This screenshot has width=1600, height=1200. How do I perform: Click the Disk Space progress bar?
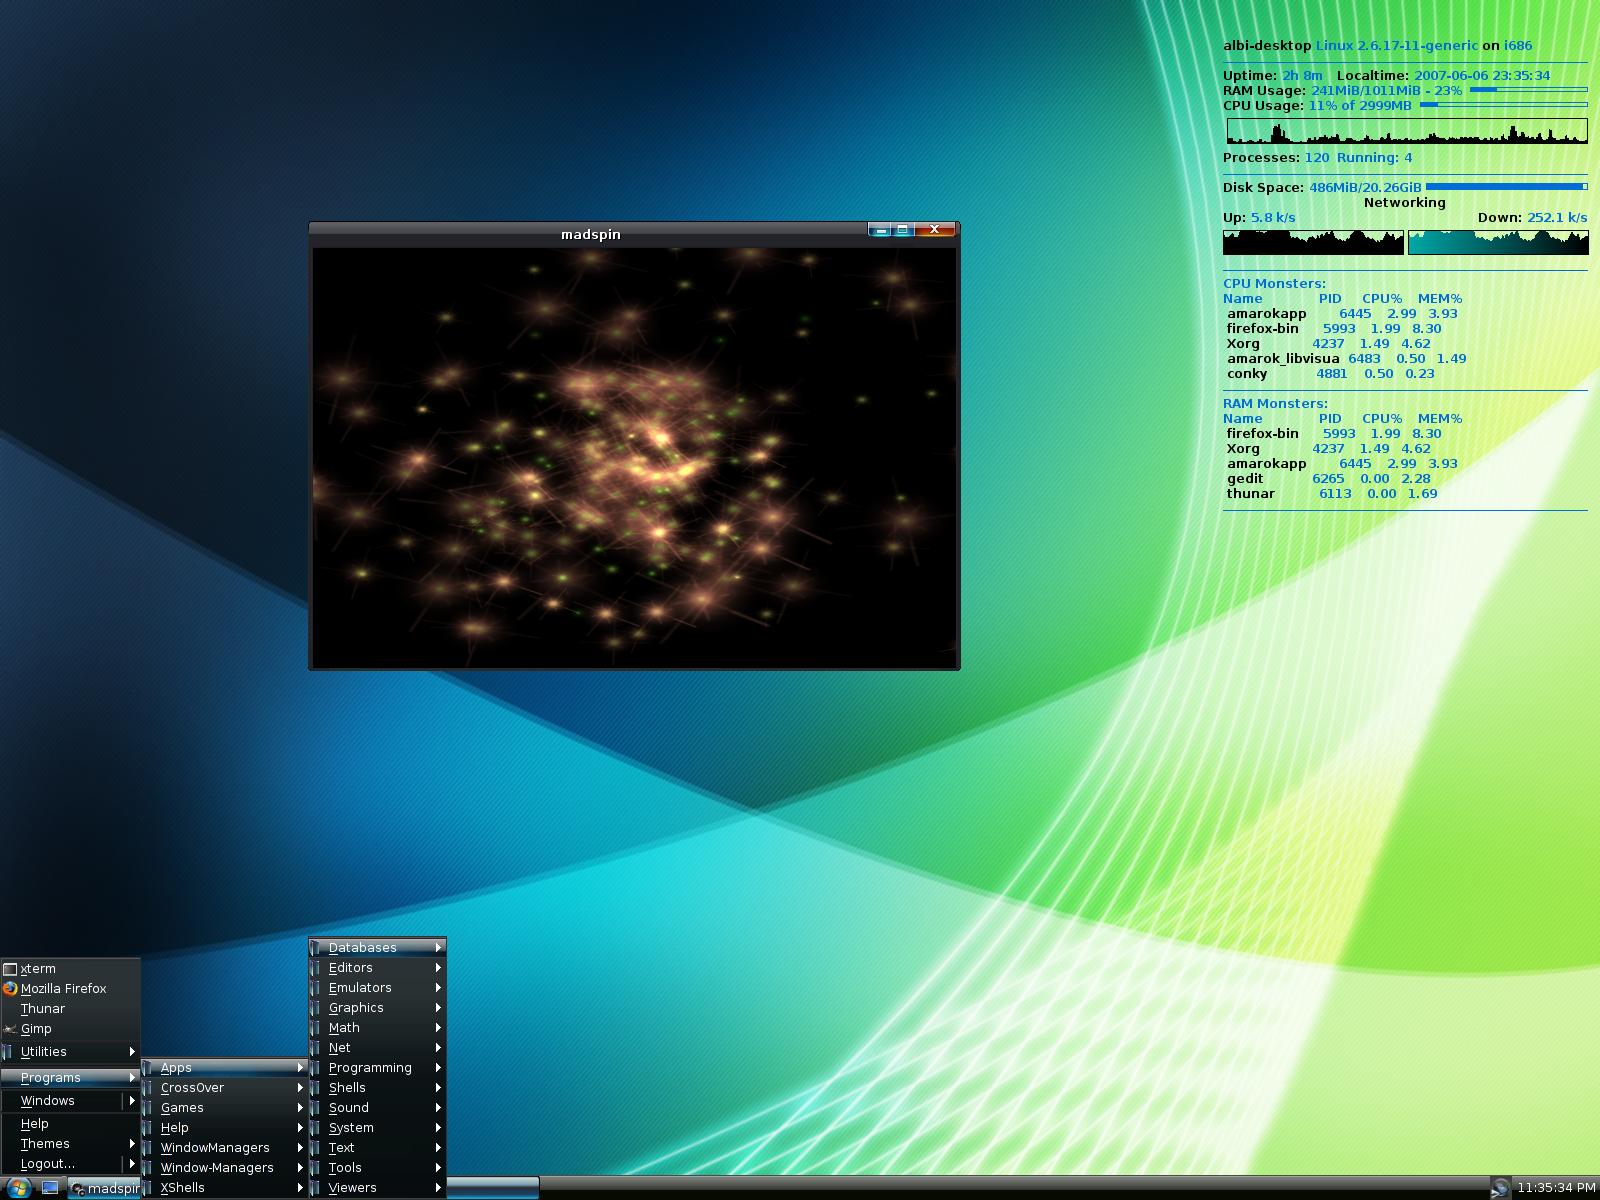[x=1506, y=187]
